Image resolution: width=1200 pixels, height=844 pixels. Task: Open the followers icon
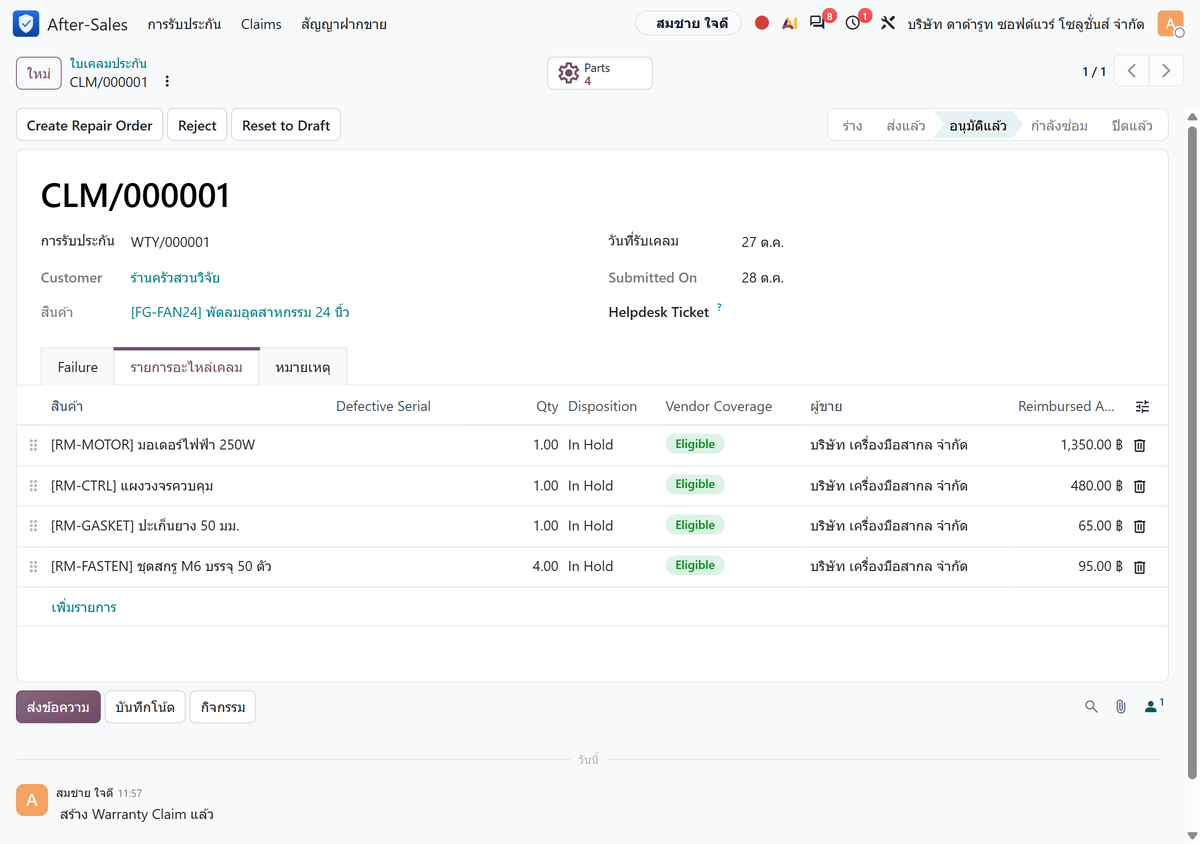click(1153, 706)
